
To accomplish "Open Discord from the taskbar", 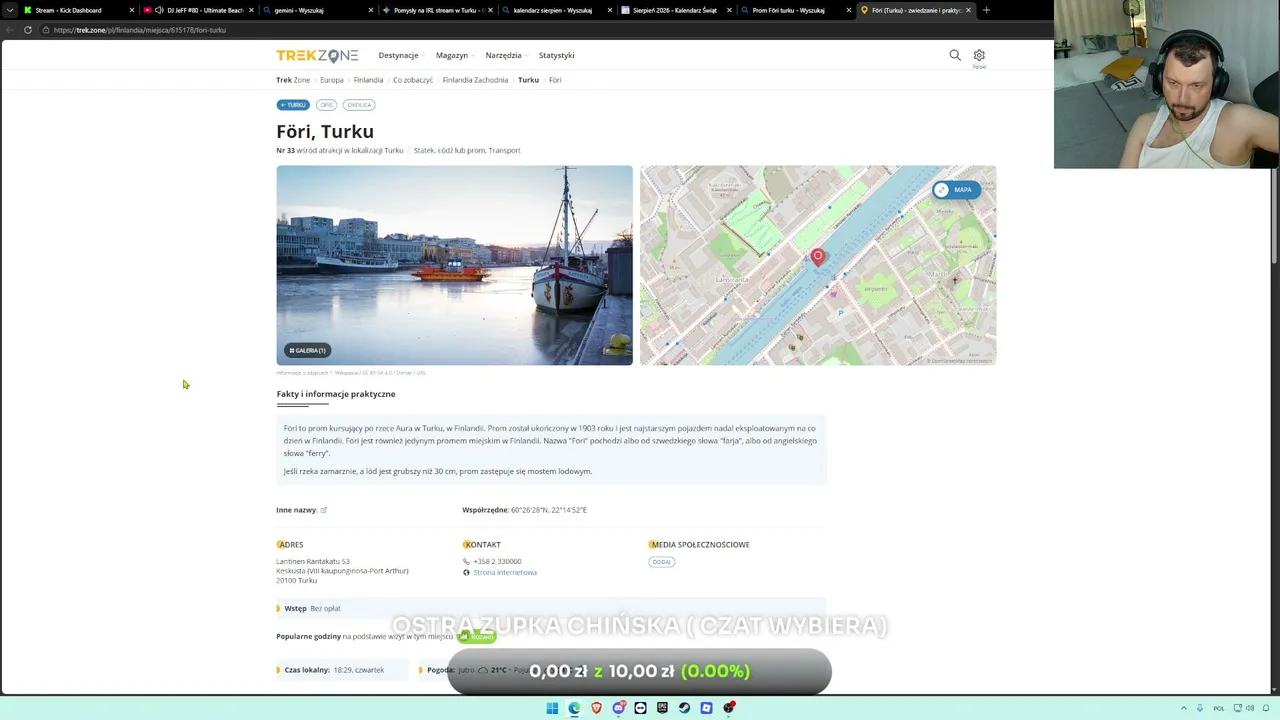I will pyautogui.click(x=619, y=708).
